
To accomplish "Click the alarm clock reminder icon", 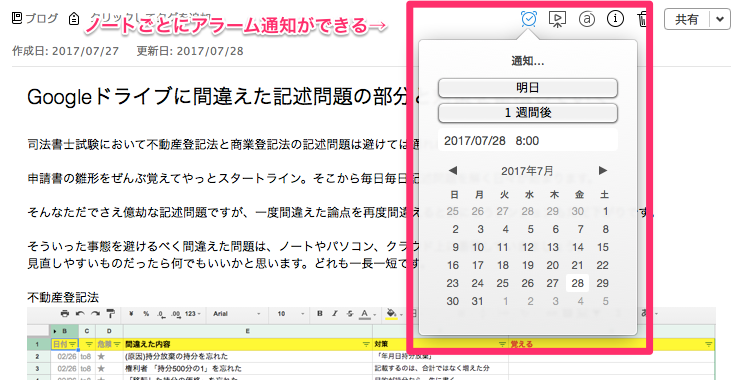I will 528,19.
